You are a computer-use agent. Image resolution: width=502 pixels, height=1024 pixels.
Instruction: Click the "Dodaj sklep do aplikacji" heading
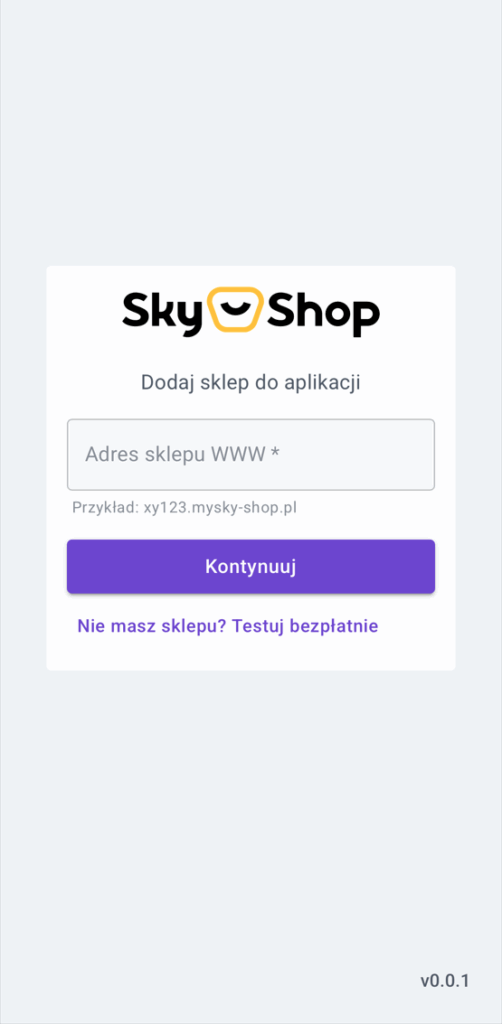point(251,383)
